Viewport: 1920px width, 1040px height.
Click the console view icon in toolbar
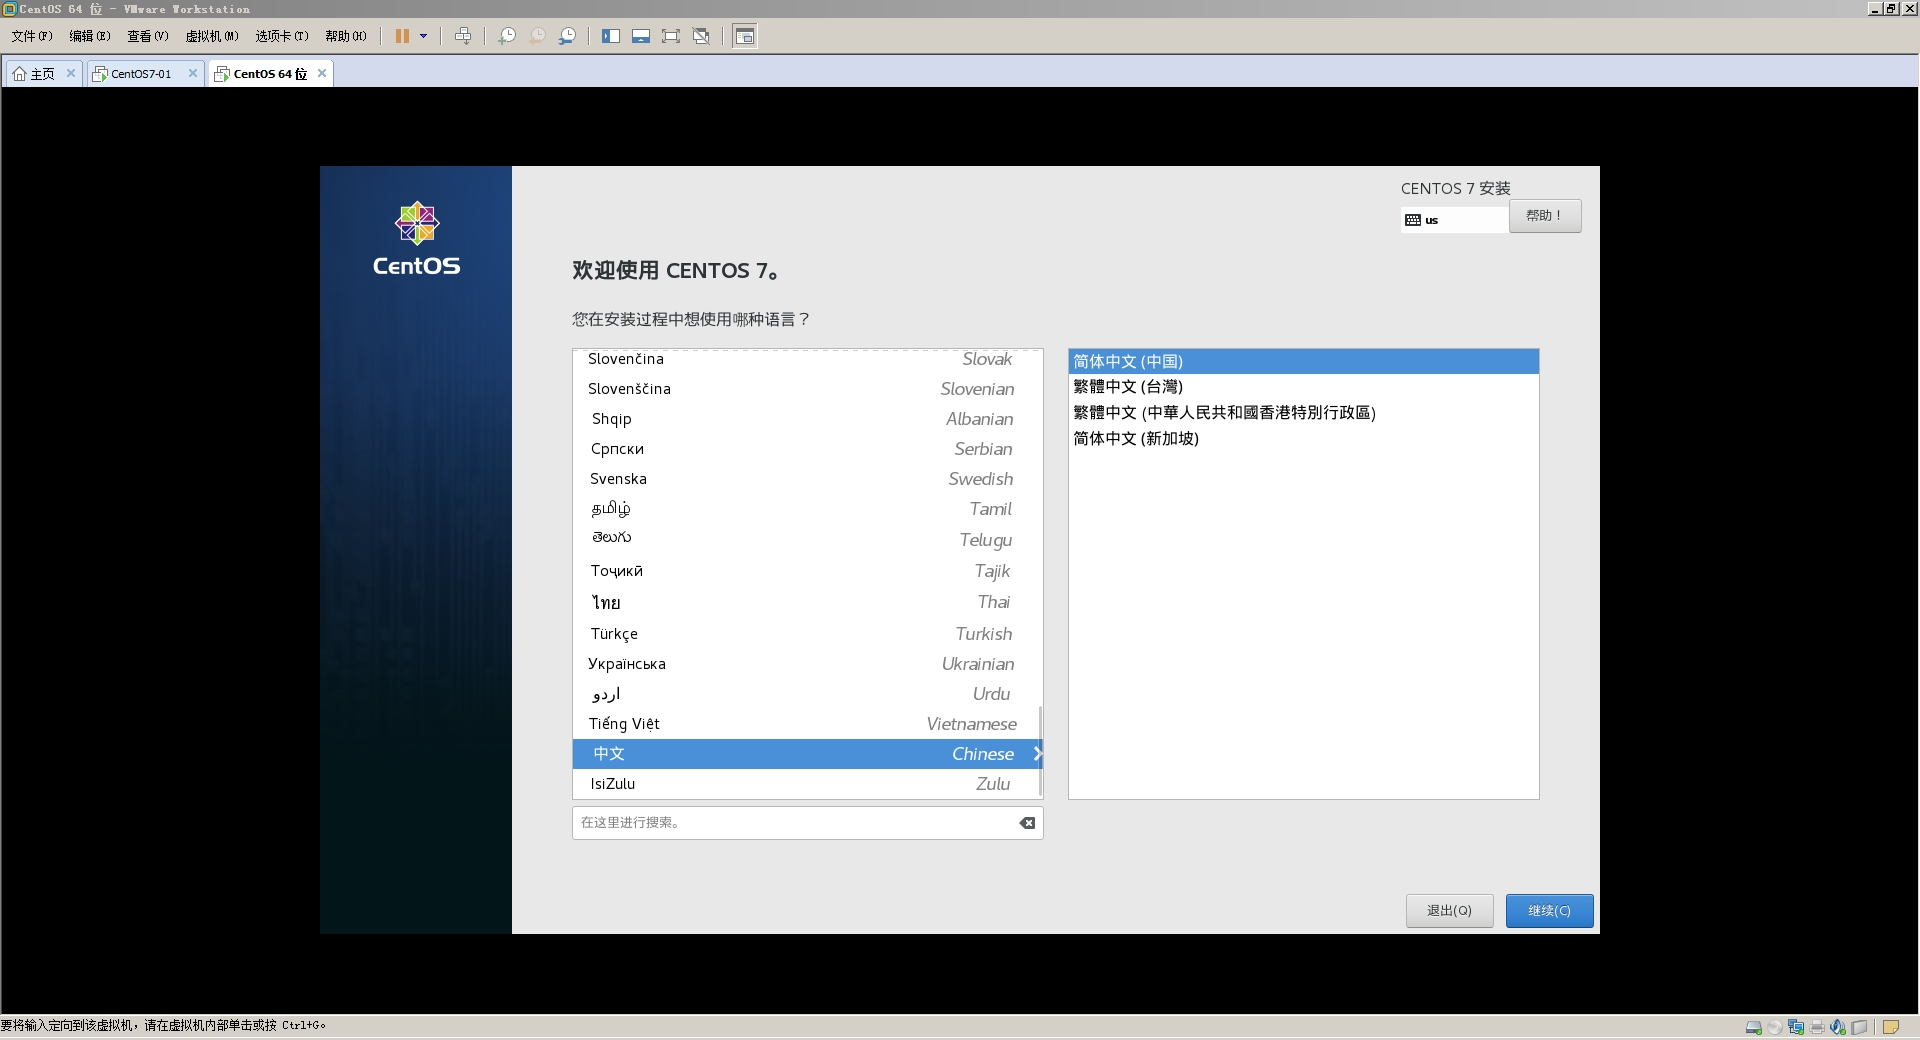744,36
